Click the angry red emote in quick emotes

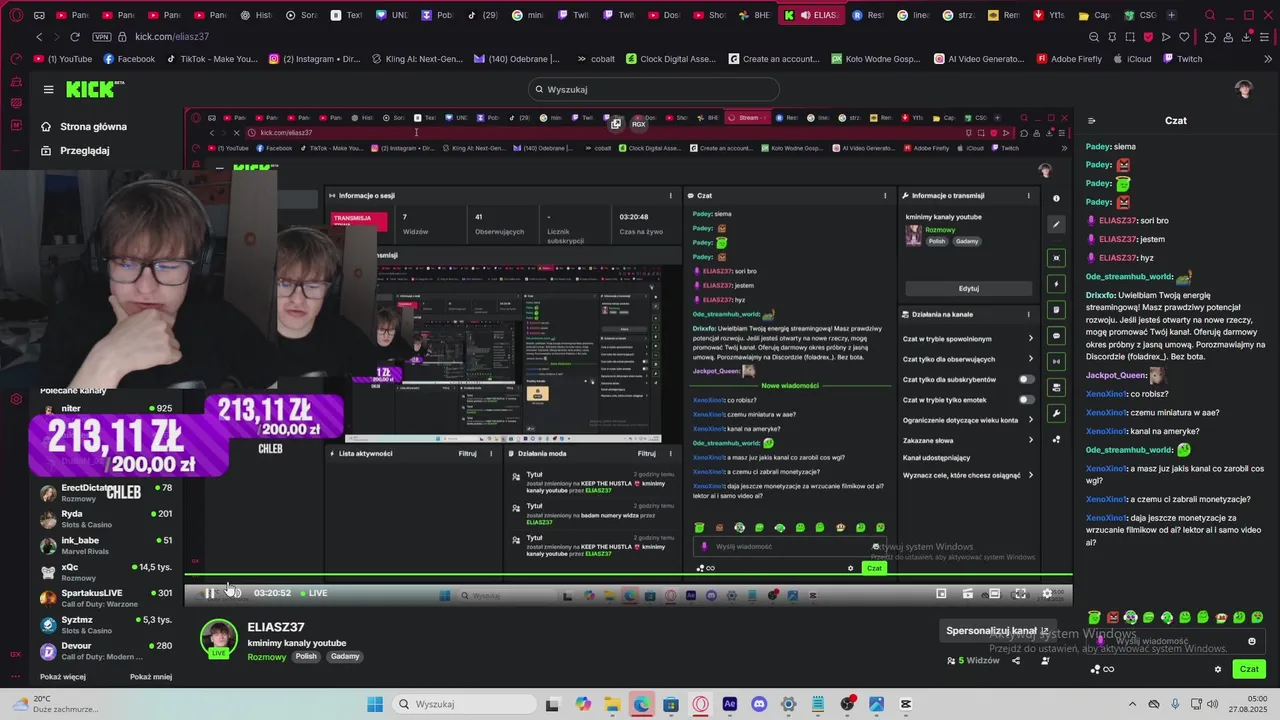click(x=1112, y=617)
